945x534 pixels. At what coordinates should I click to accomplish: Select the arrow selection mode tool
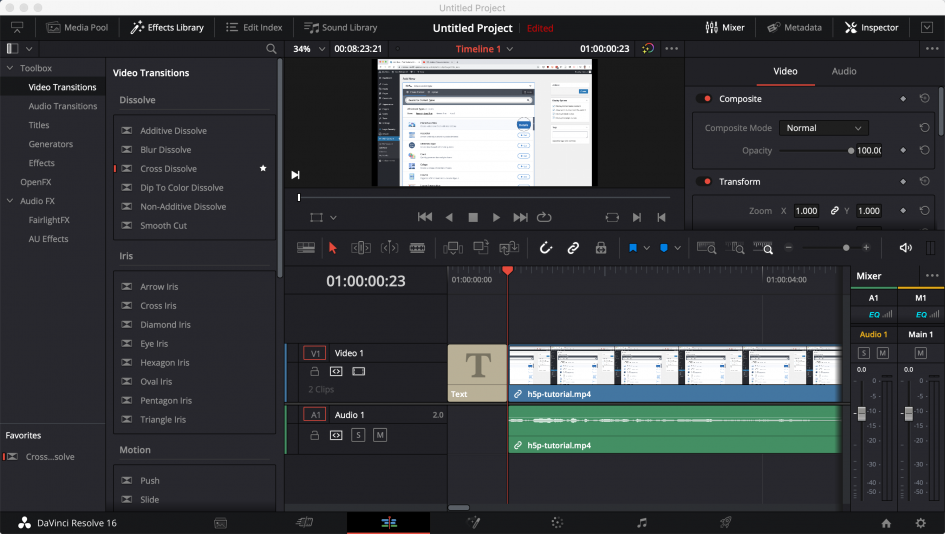(x=333, y=248)
